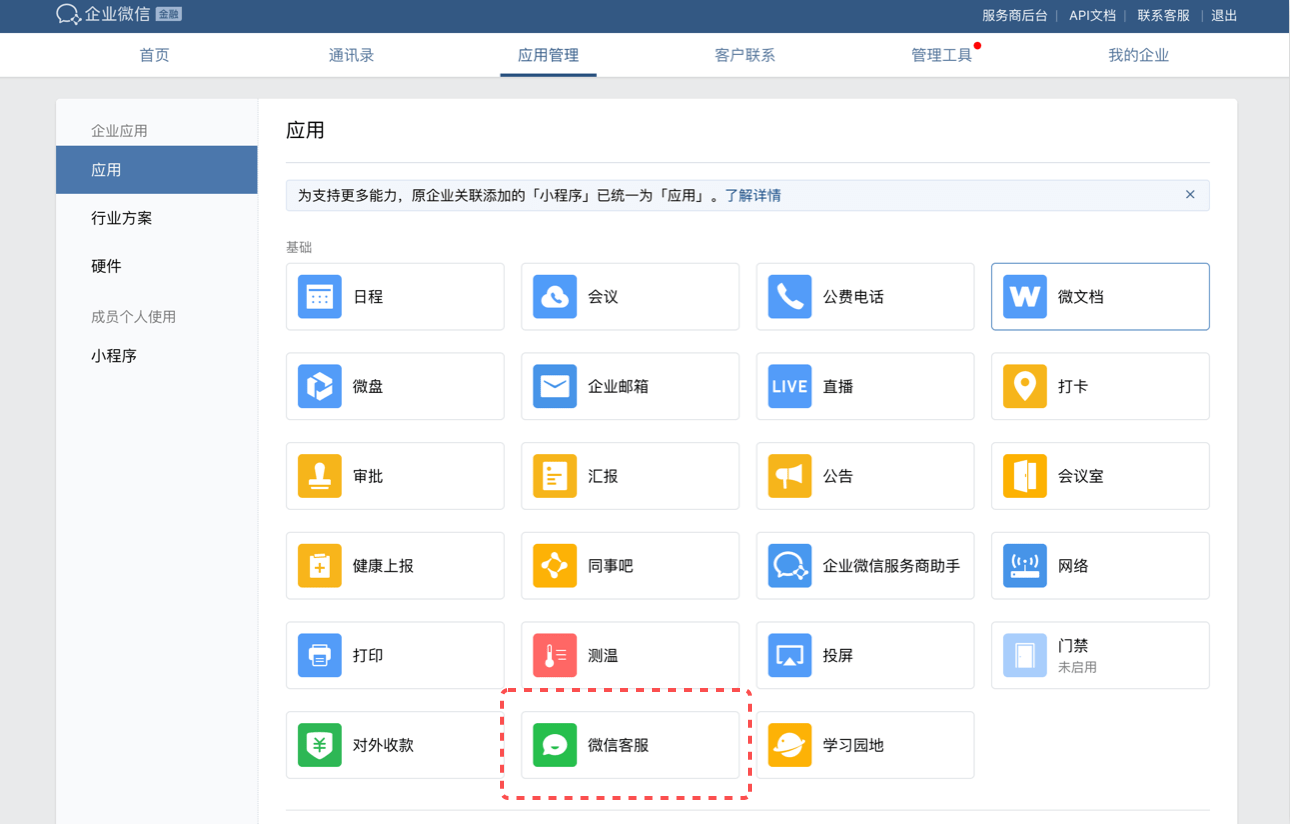Click the 企业微信 logo in header

tap(102, 14)
